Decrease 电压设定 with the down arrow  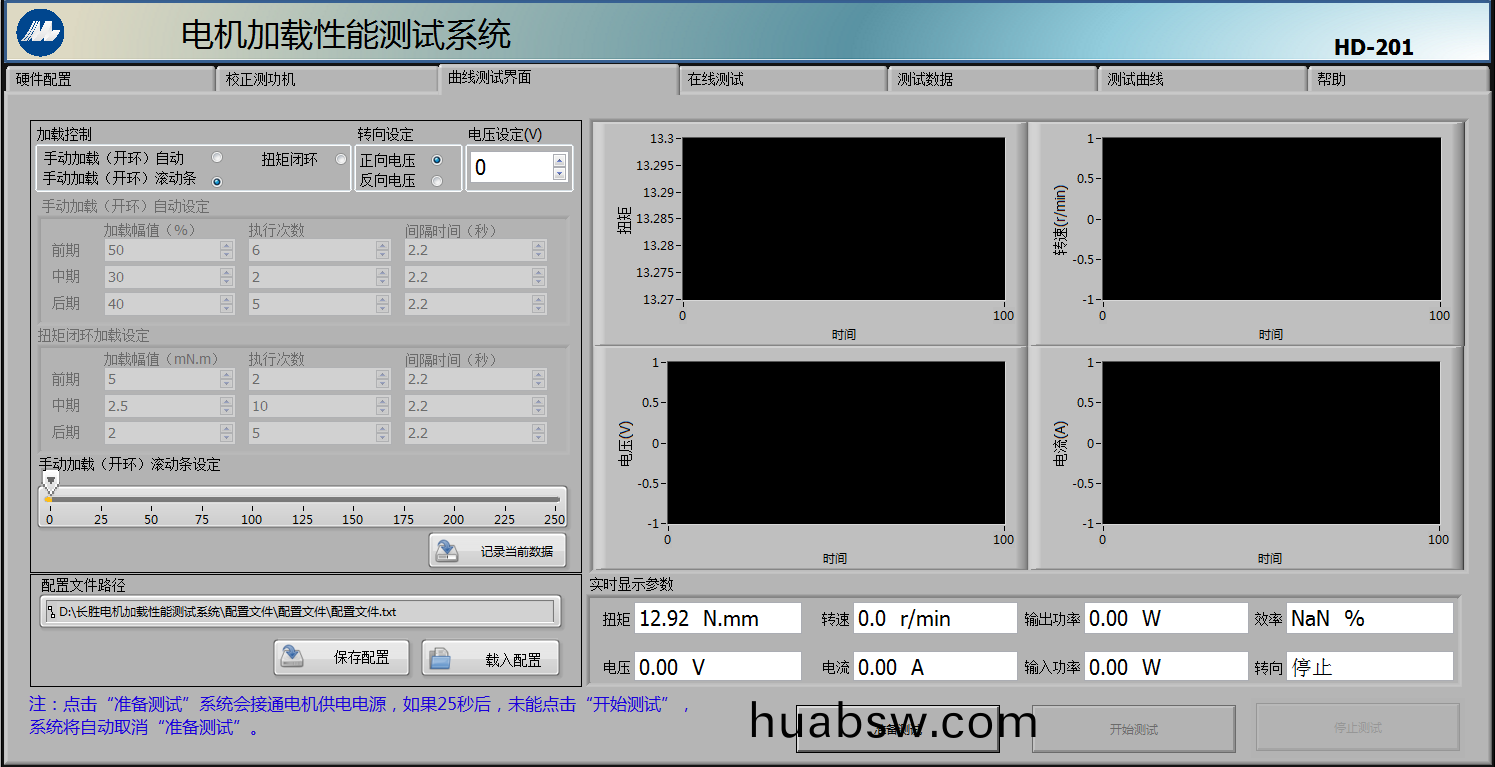pos(559,174)
